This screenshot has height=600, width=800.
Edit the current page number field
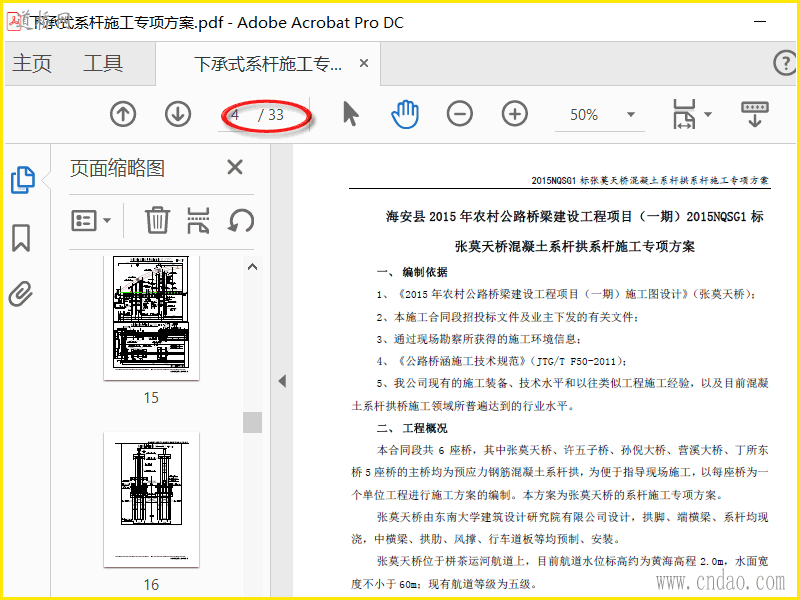click(x=236, y=115)
